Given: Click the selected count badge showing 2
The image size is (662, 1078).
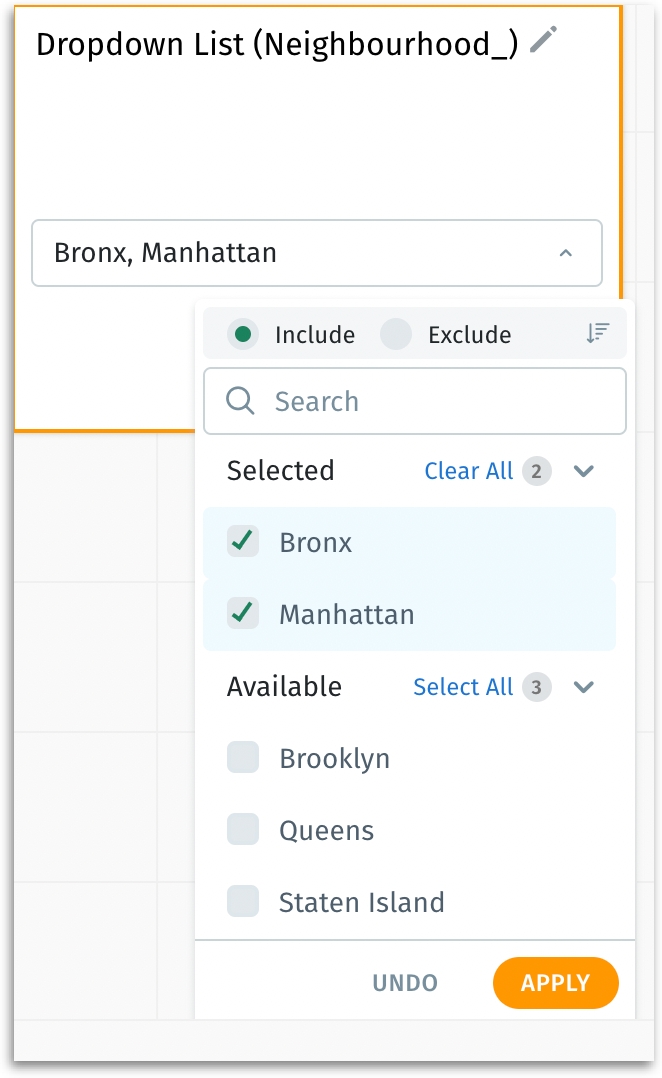Looking at the screenshot, I should click(537, 472).
